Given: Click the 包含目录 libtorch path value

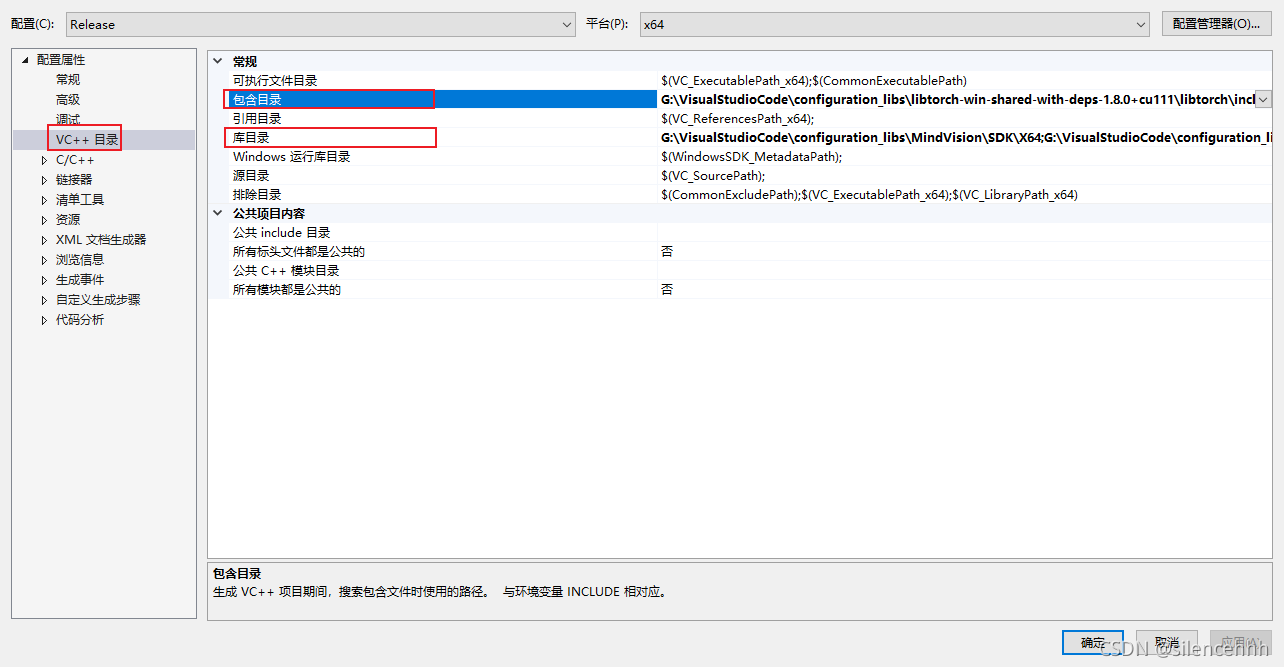Looking at the screenshot, I should 957,99.
